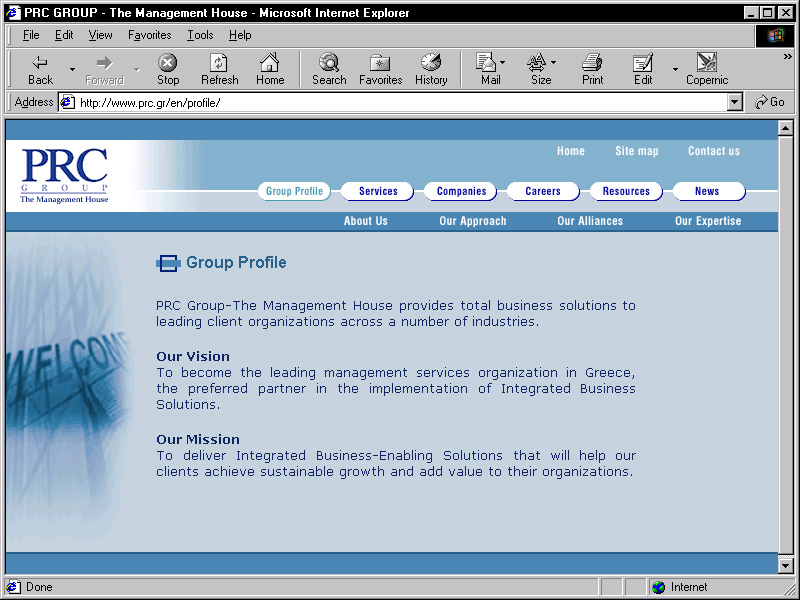Launch Copernic from the toolbar
Screen dimensions: 800x600
tap(707, 69)
